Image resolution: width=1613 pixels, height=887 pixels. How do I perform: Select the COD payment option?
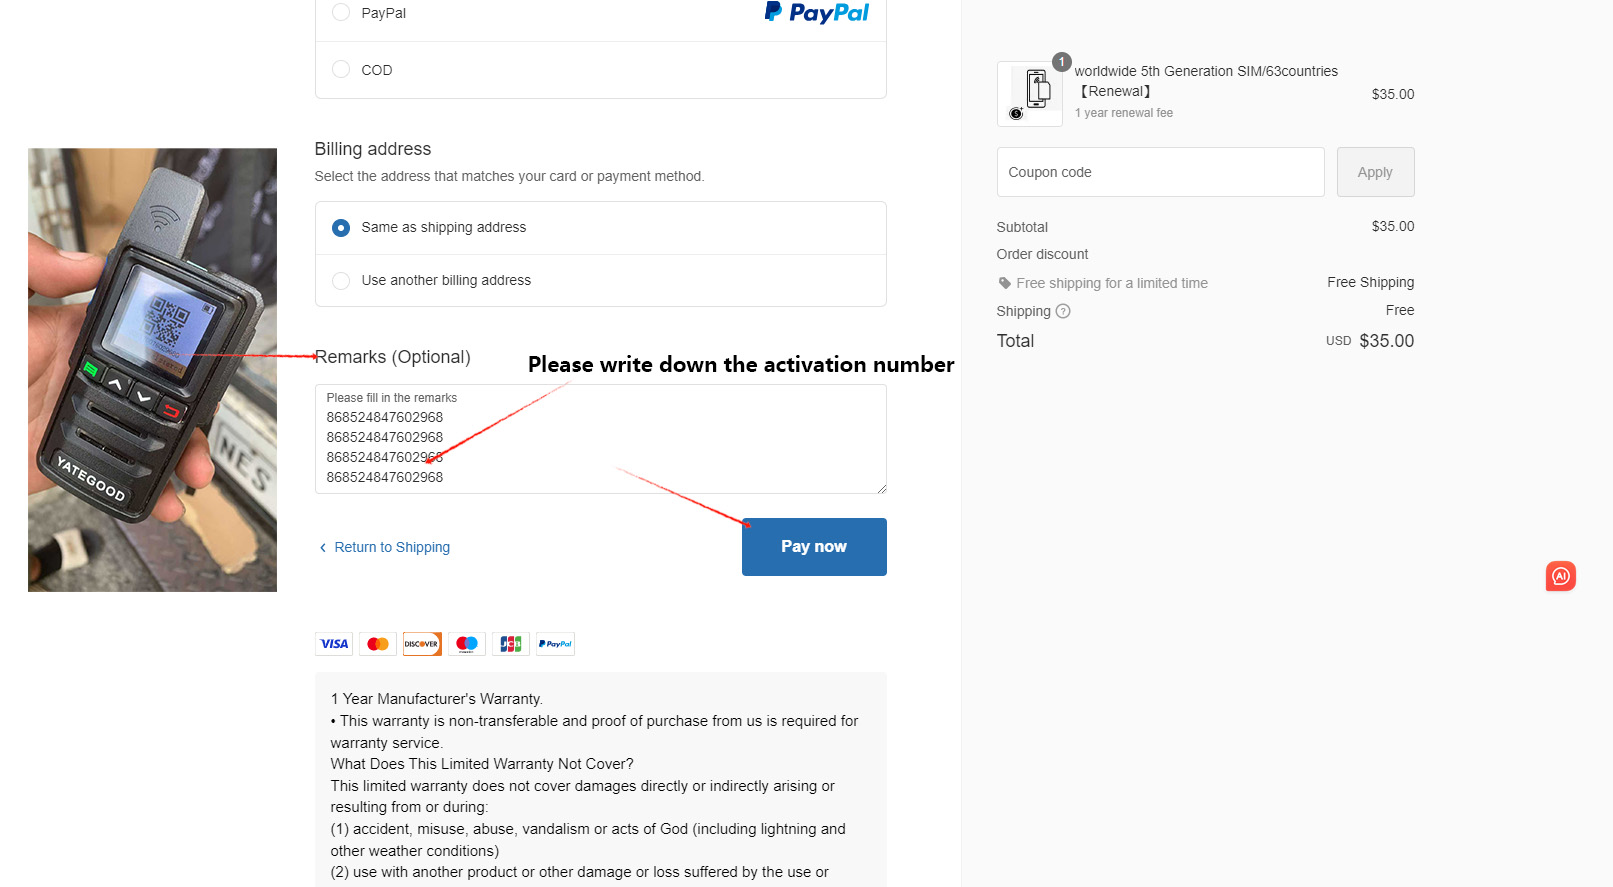pyautogui.click(x=341, y=70)
